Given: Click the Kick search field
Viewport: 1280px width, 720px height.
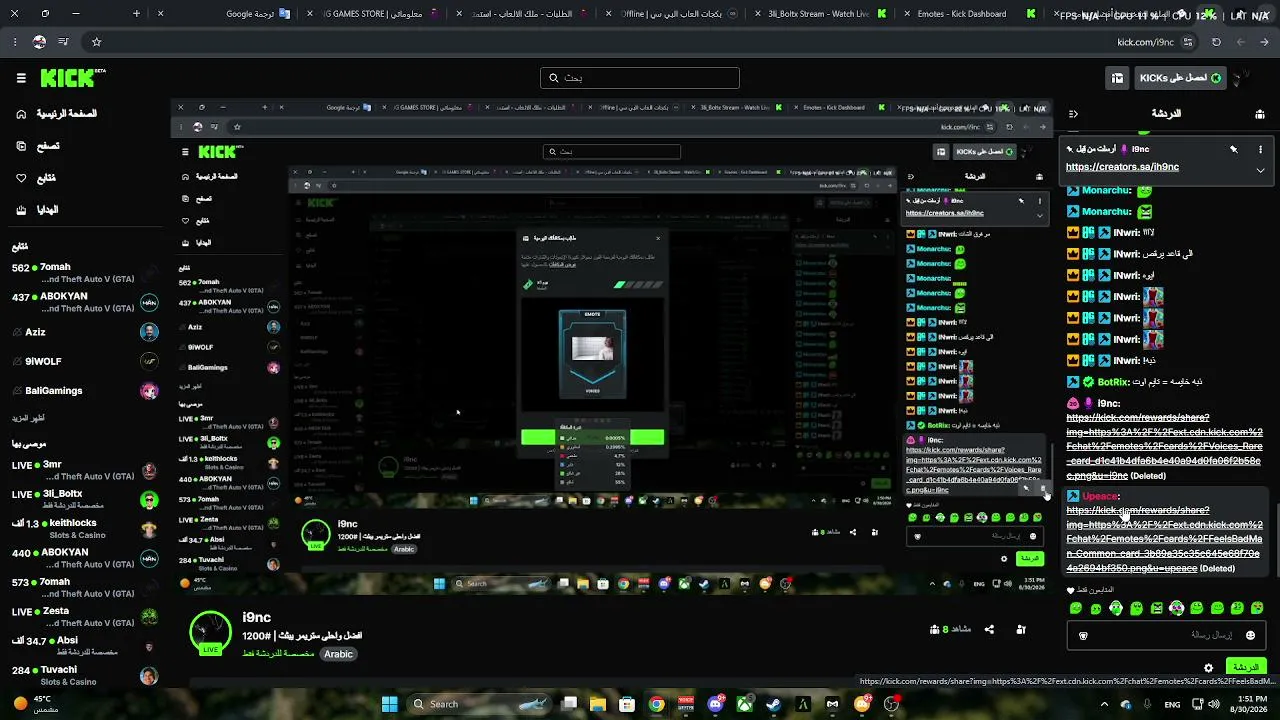Looking at the screenshot, I should click(x=640, y=78).
